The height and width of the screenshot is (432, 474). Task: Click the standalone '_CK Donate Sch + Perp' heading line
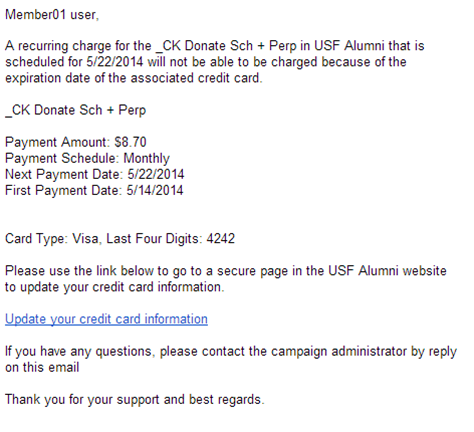(76, 111)
